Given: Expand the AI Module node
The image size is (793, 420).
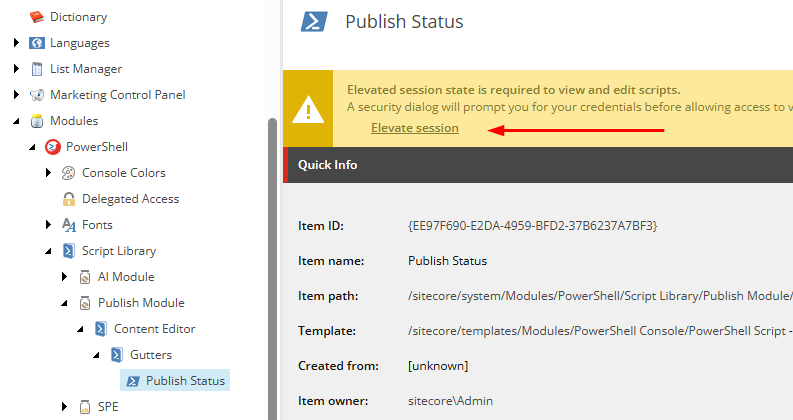Looking at the screenshot, I should (x=64, y=276).
